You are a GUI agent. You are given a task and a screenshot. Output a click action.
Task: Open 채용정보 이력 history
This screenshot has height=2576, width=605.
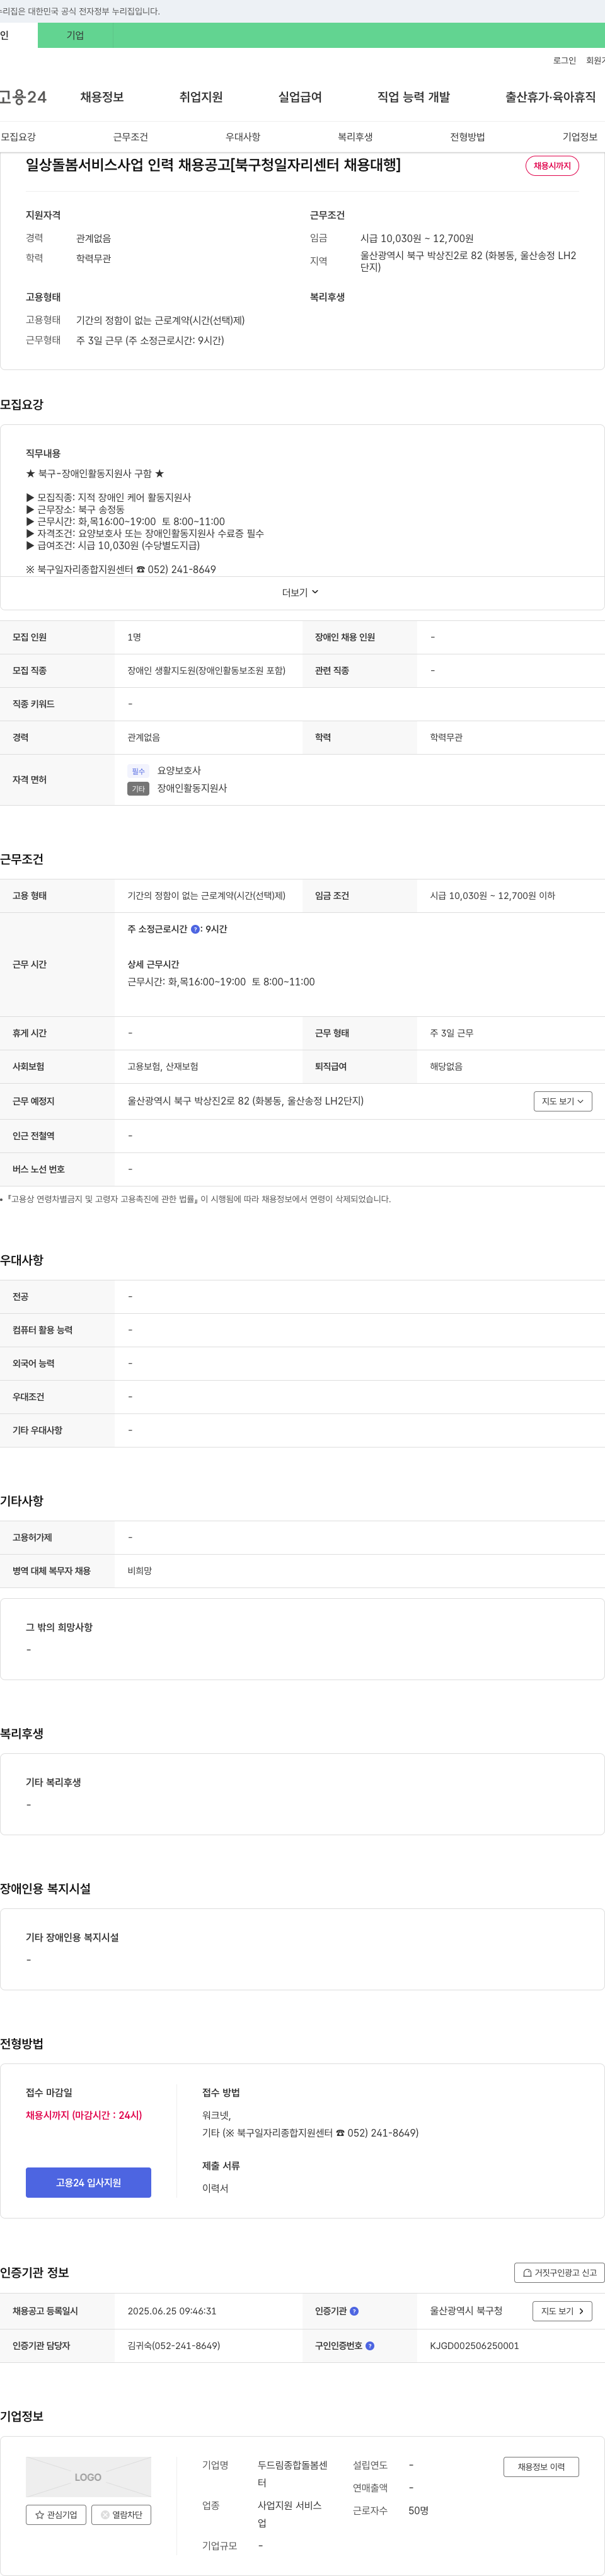[541, 2466]
